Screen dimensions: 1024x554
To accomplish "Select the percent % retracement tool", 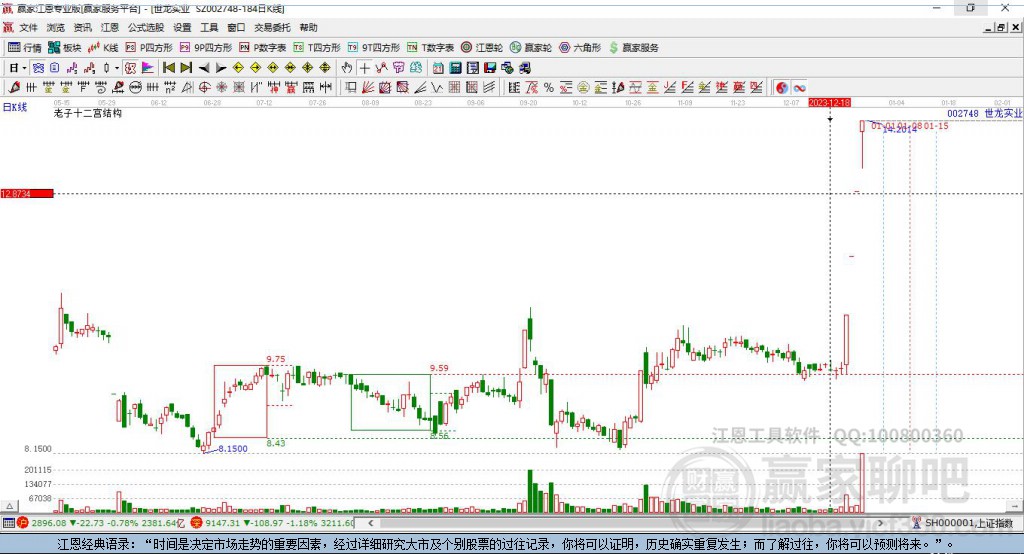I will pyautogui.click(x=549, y=87).
